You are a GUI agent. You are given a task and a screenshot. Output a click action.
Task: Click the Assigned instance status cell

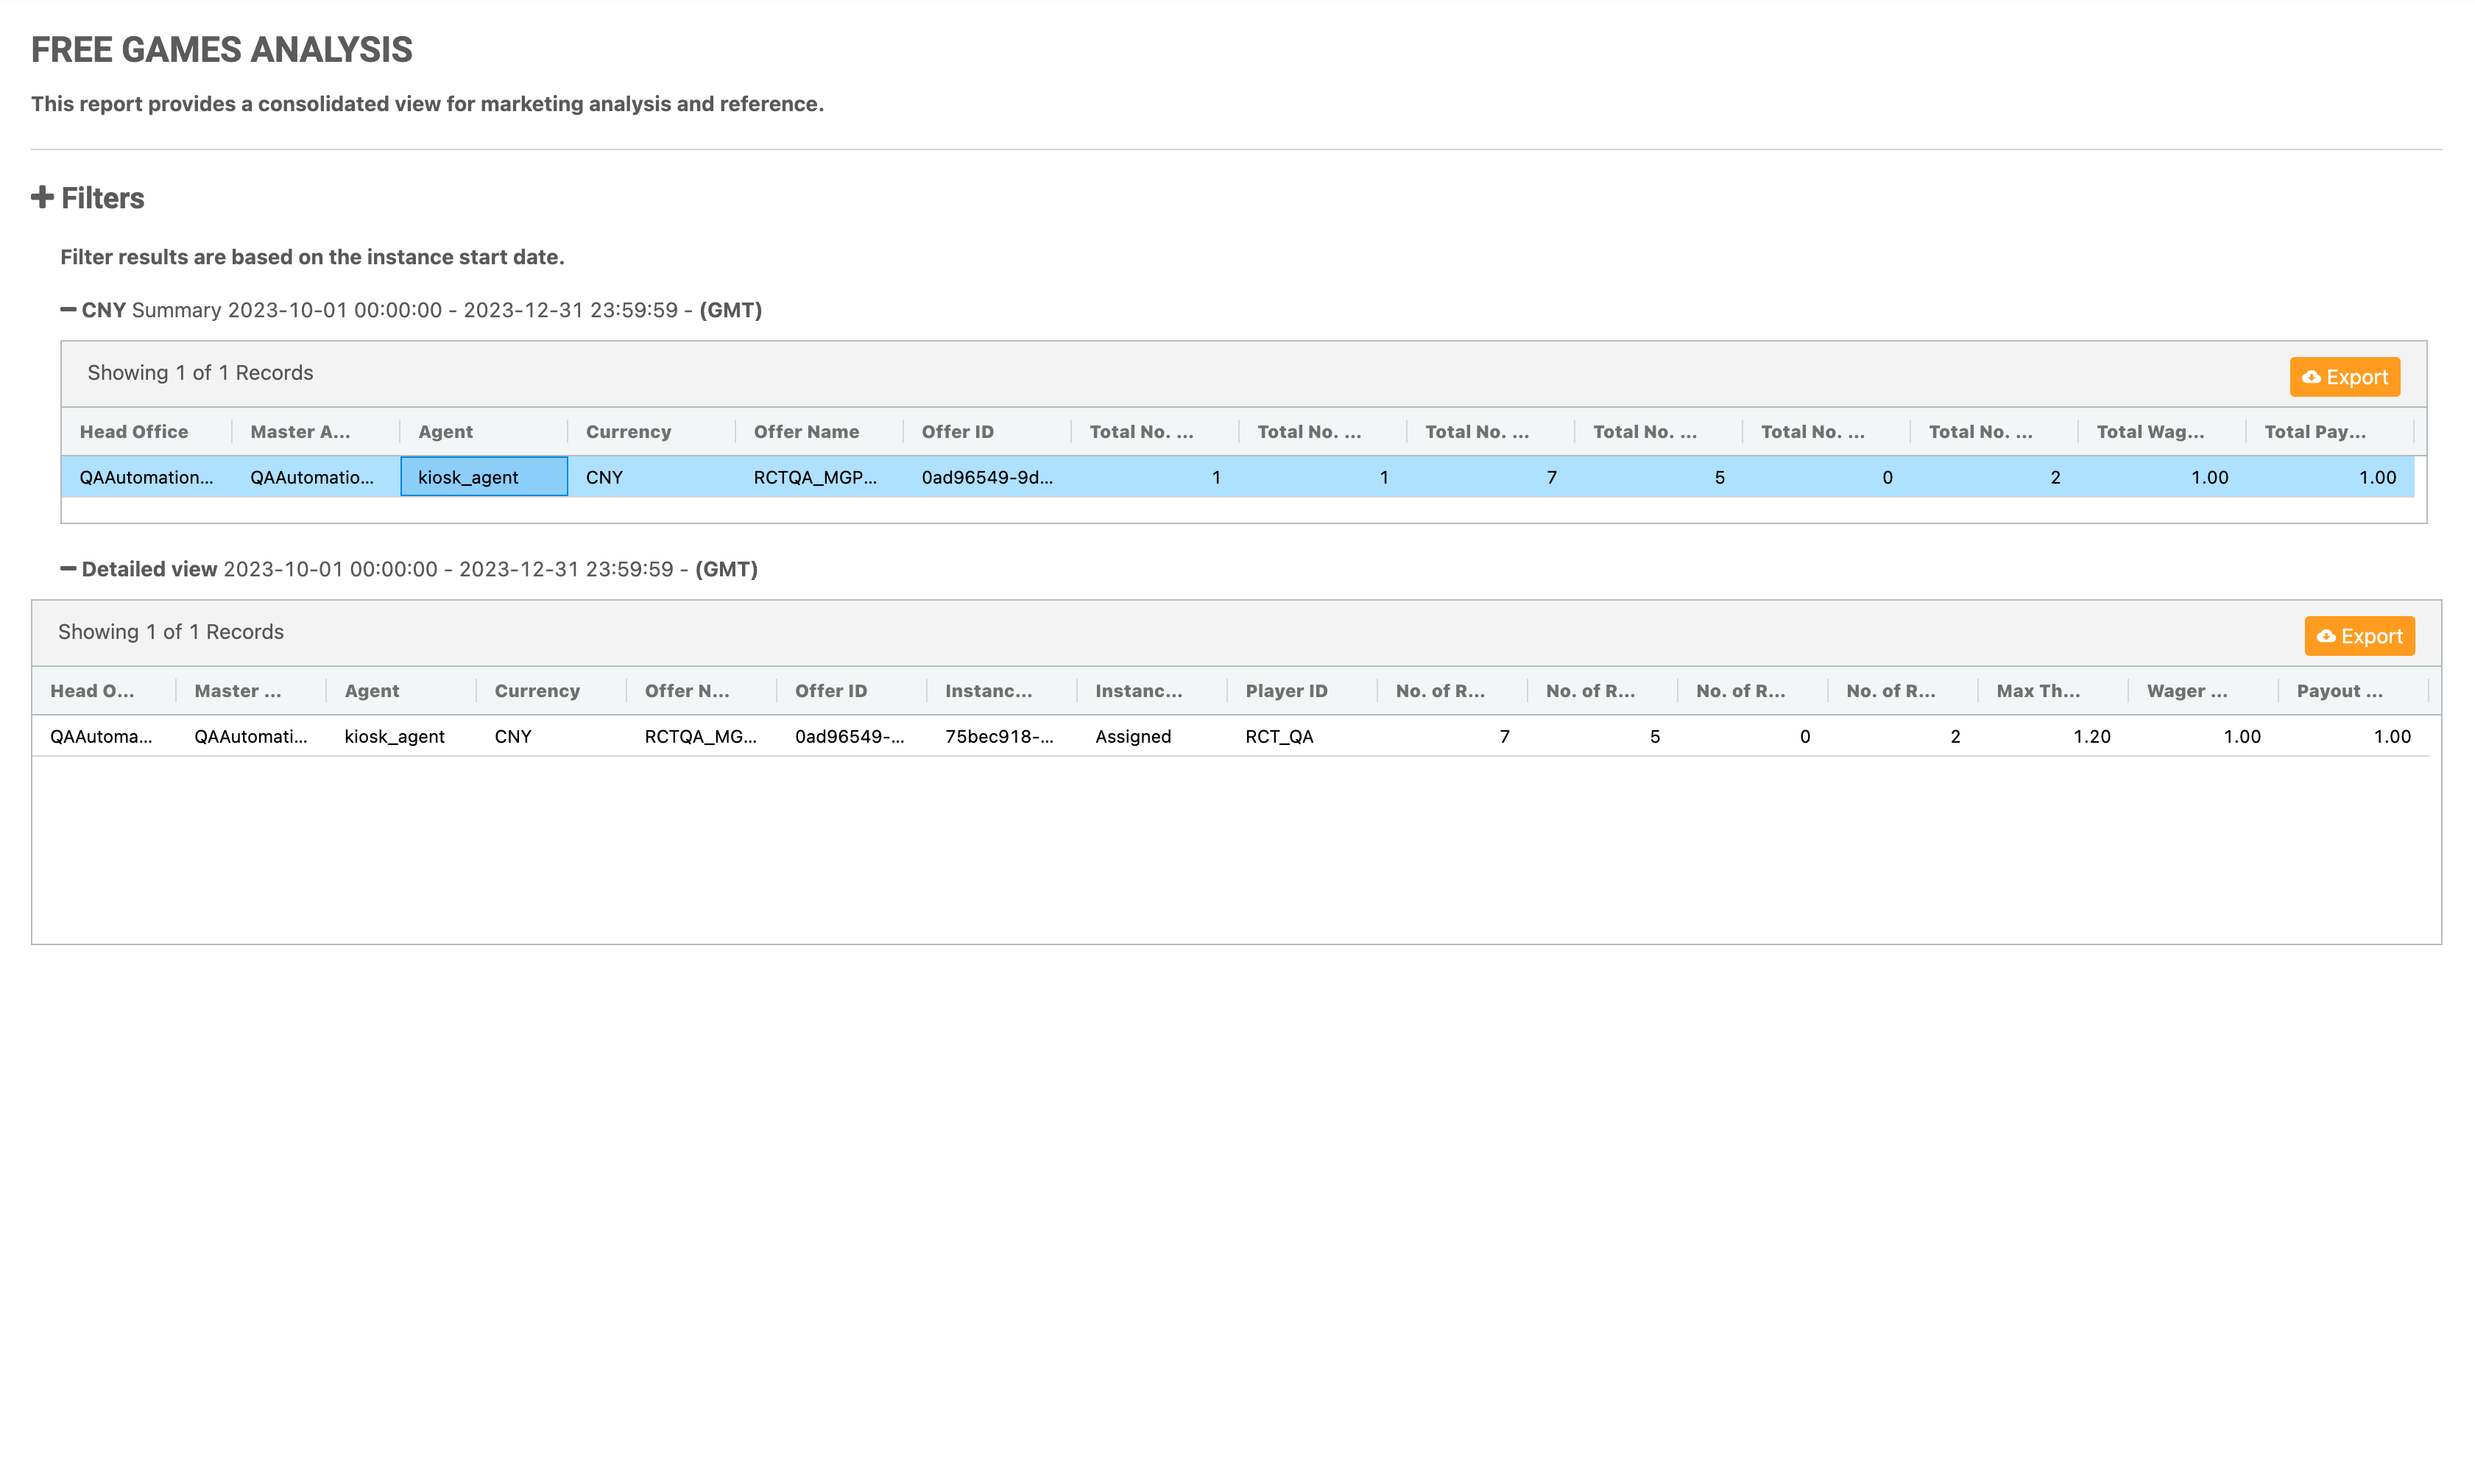pyautogui.click(x=1132, y=737)
